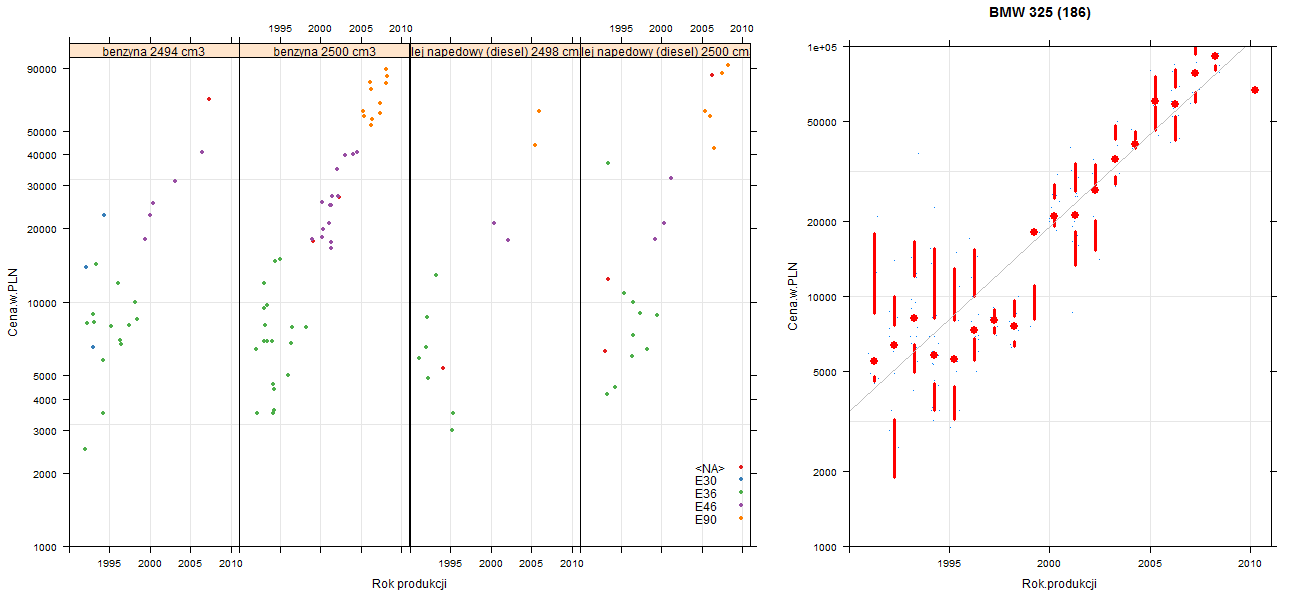Click "2010" year label on BMW 325 chart x-axis
Viewport: 1300px width, 600px height.
(1250, 564)
